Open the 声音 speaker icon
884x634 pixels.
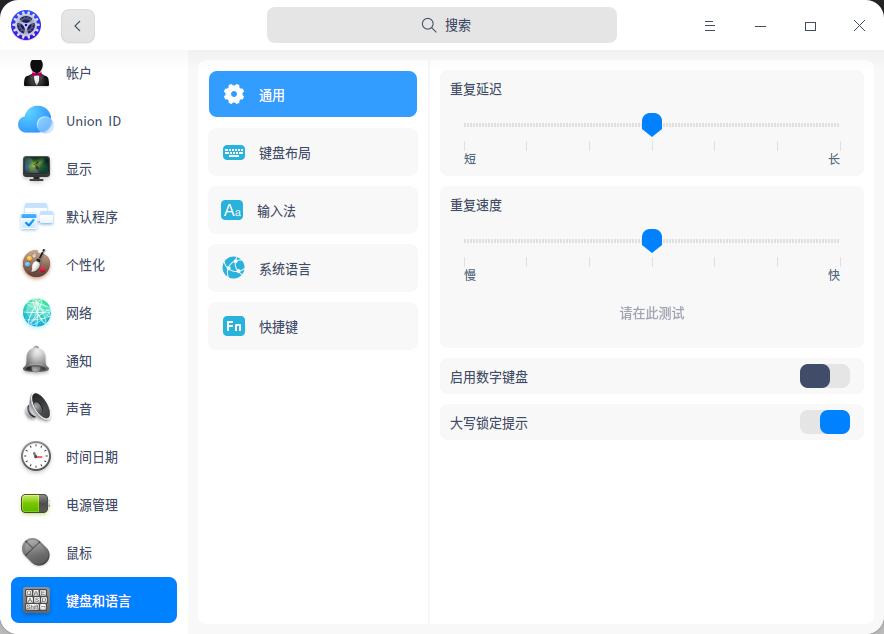tap(37, 409)
